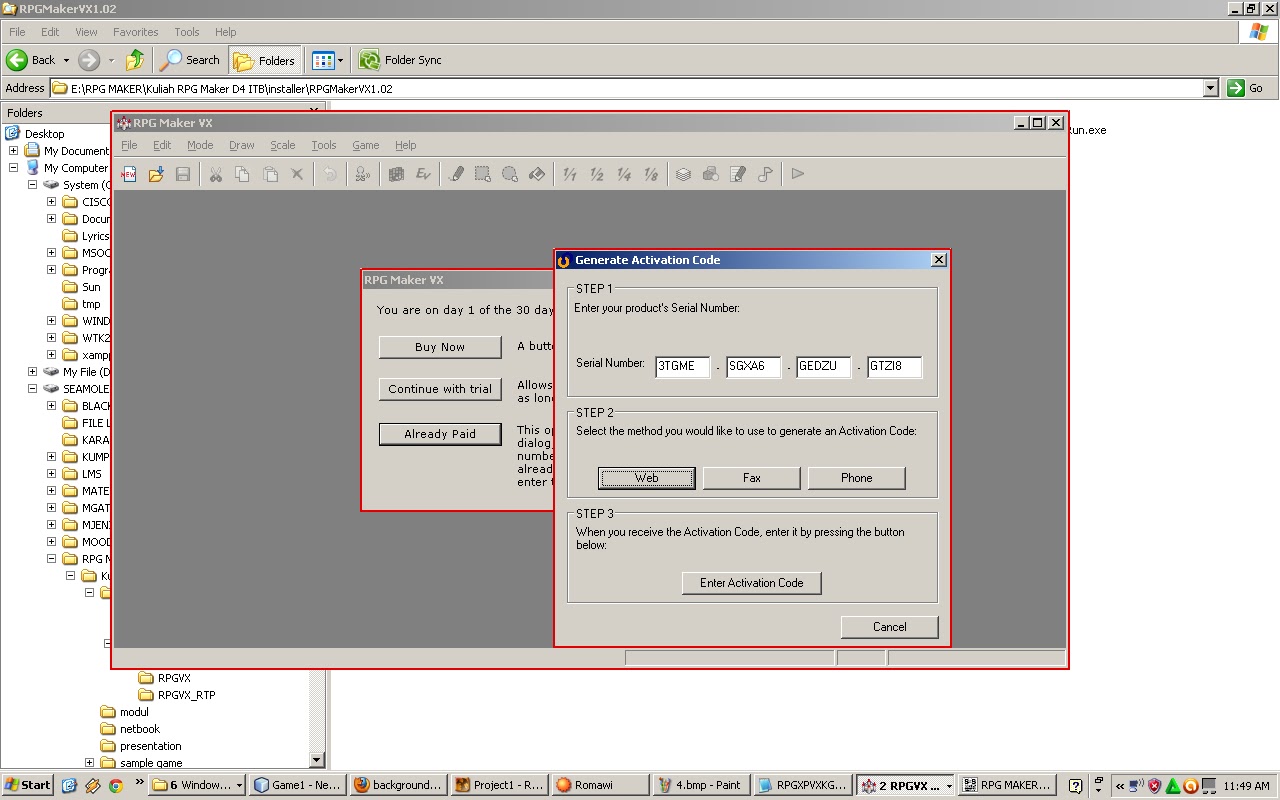Screen dimensions: 1280x800
Task: Set map scale to 1/1
Action: 570,174
